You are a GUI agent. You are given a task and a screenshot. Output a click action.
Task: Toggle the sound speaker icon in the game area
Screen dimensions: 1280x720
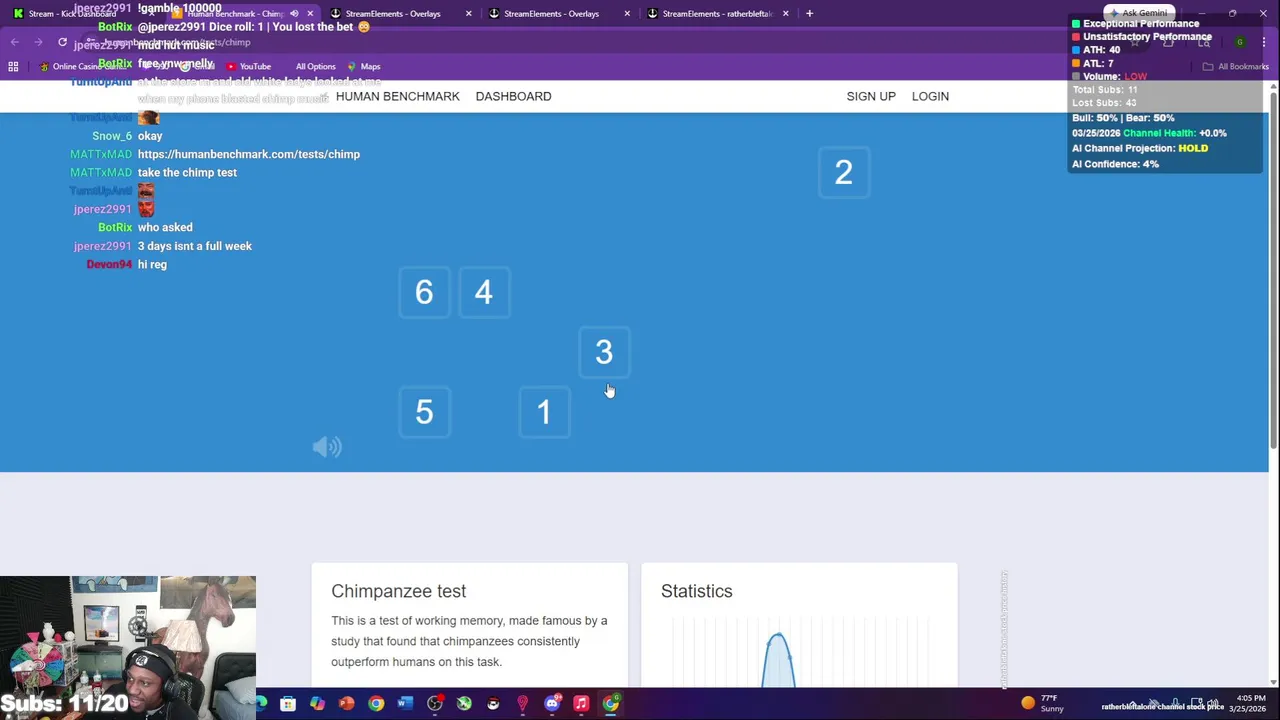click(327, 447)
